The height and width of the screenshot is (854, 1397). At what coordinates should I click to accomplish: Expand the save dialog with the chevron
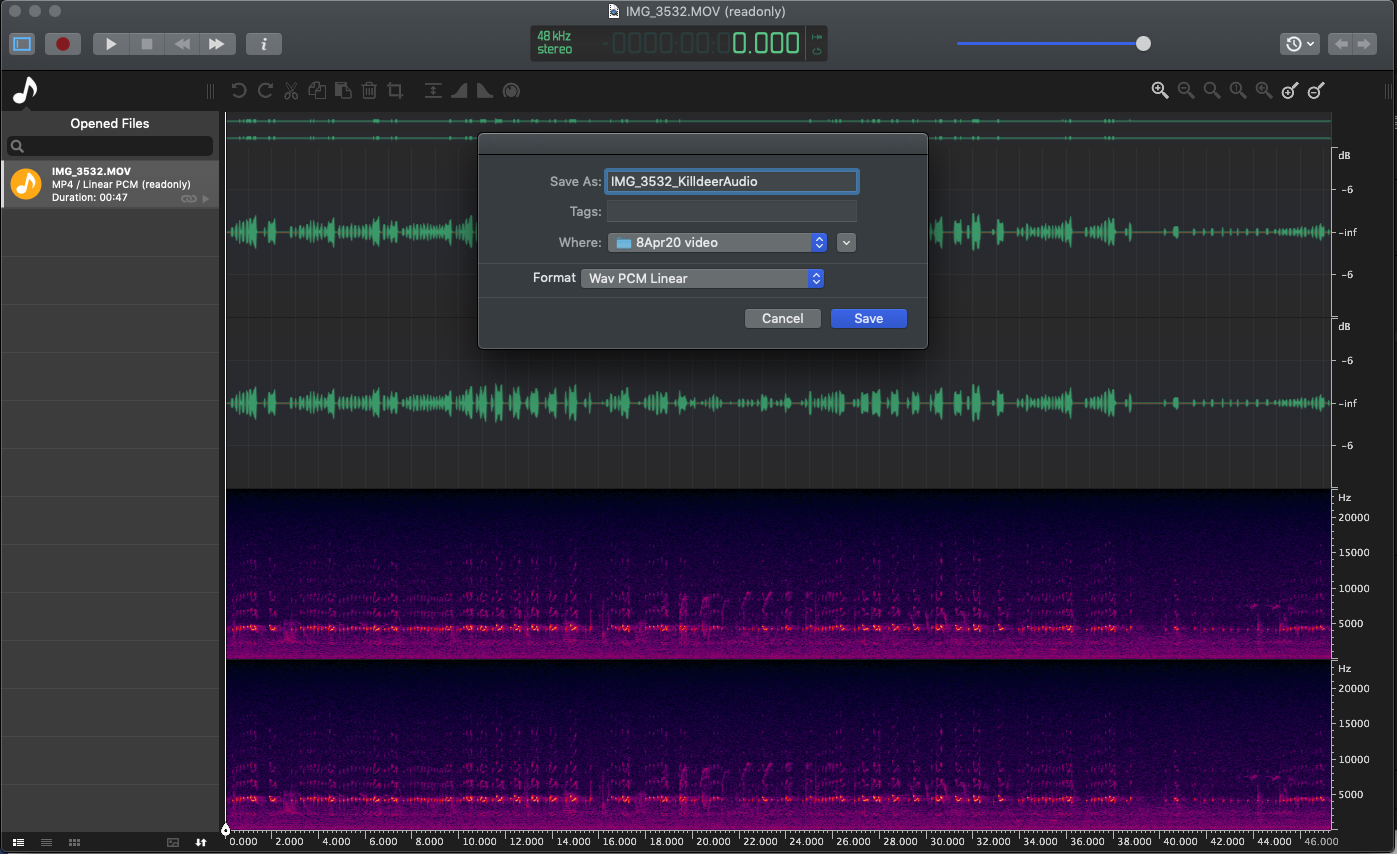pyautogui.click(x=846, y=242)
